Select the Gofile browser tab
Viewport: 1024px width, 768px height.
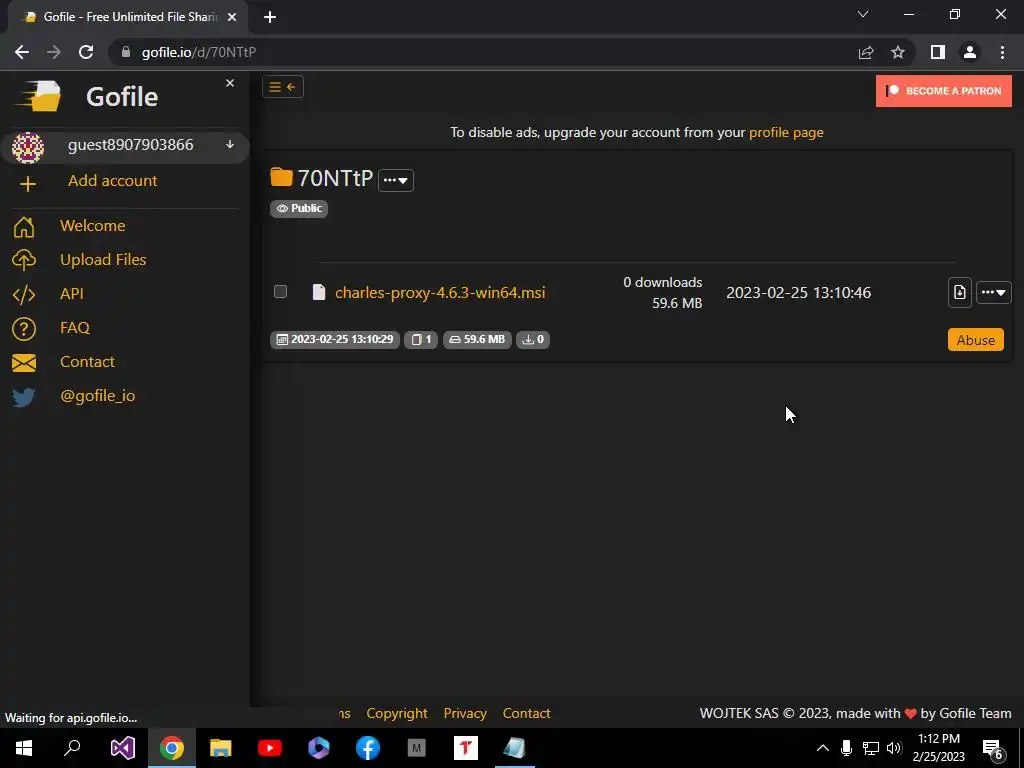tap(128, 17)
